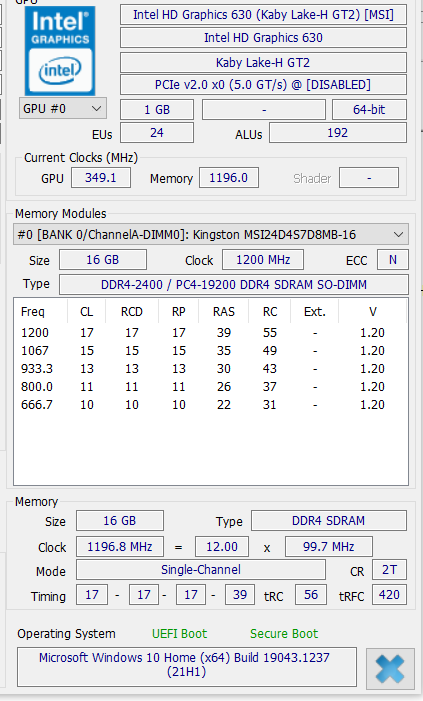
Task: Select the Intel HD Graphics 630 (Kaby Lake-H GT2) [MSI] field
Action: (x=263, y=15)
